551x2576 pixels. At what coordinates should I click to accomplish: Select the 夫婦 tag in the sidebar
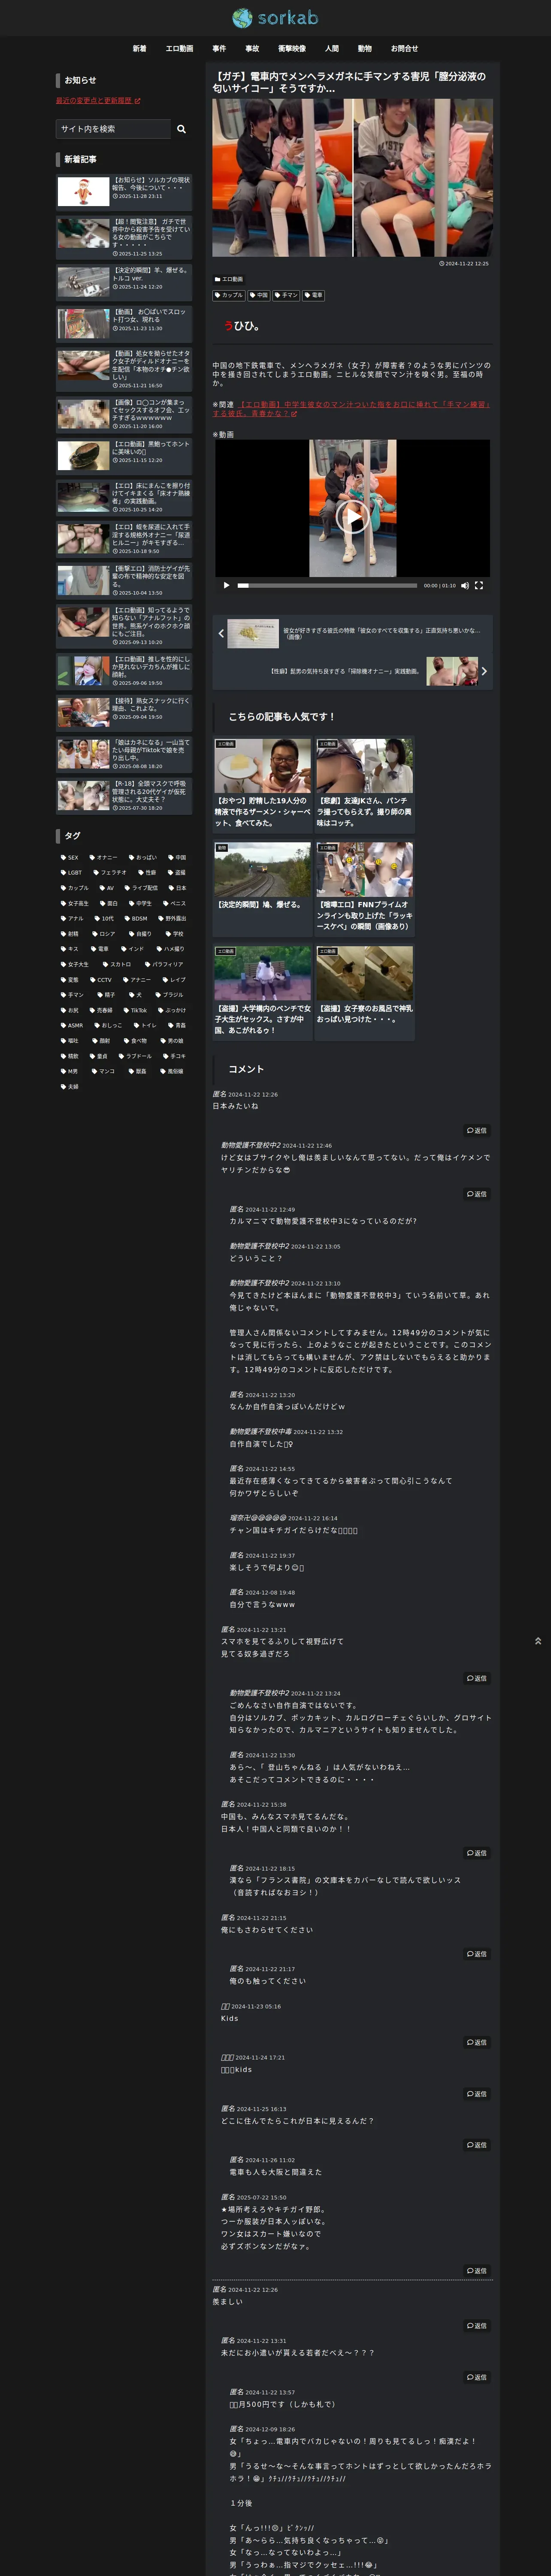coord(70,1086)
